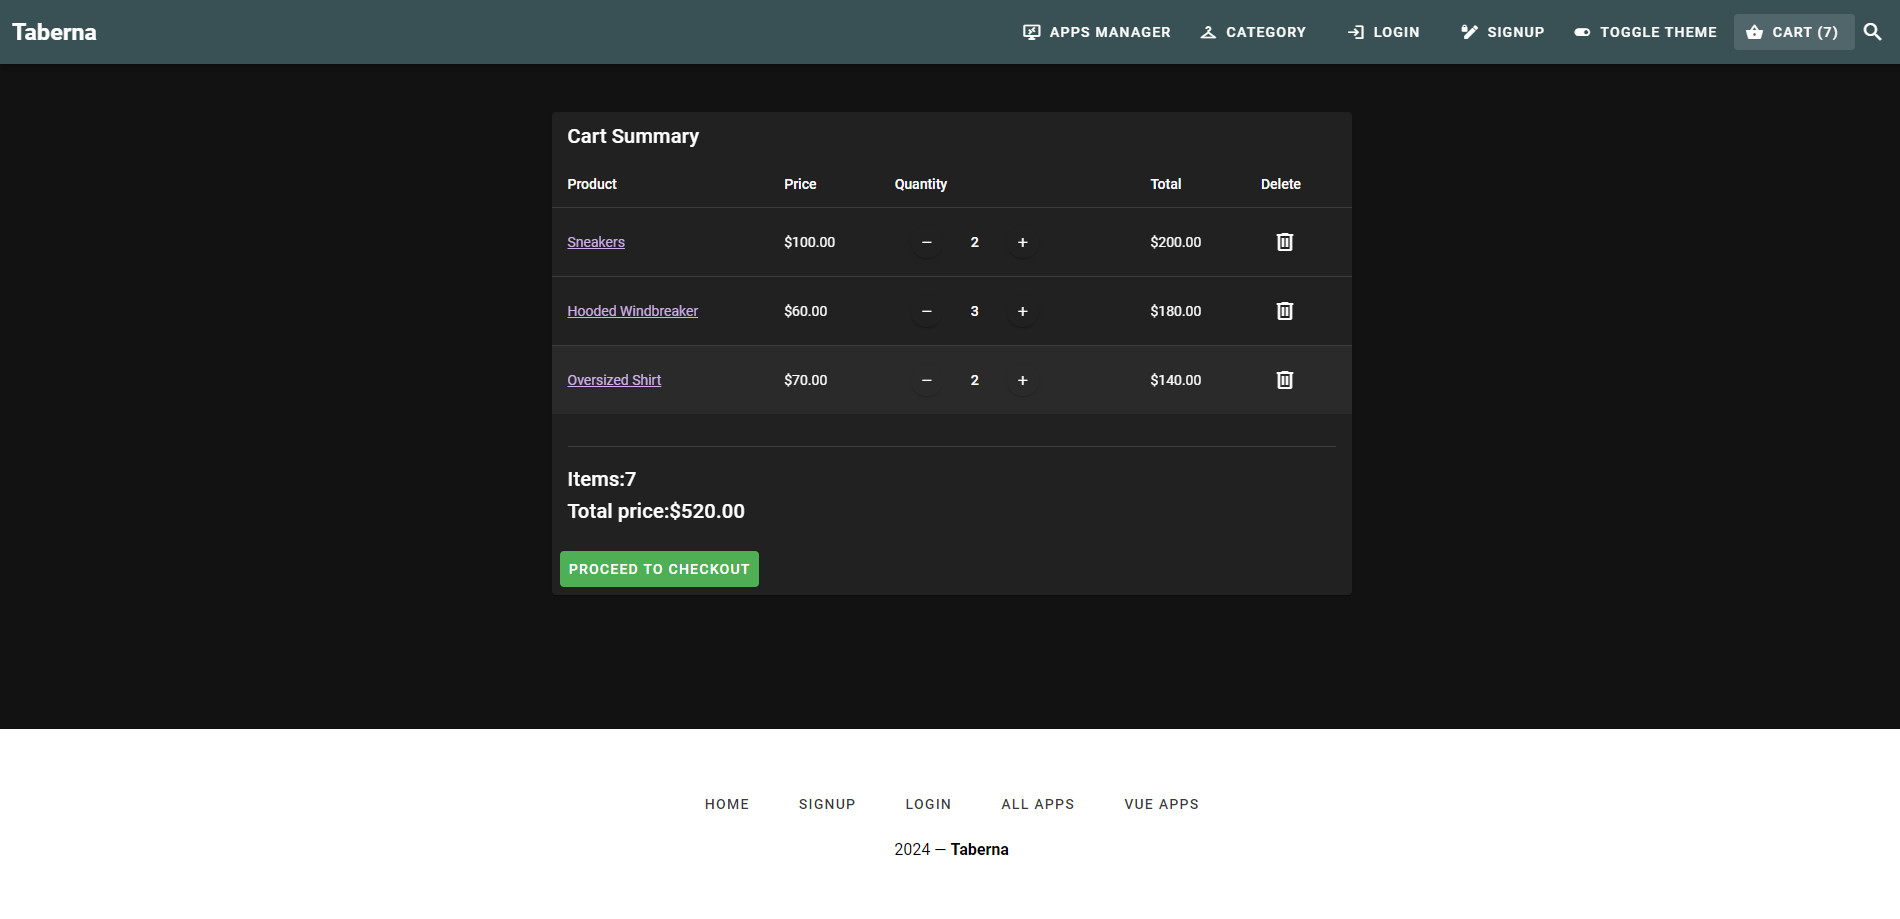Click HOME in the footer

click(x=726, y=803)
